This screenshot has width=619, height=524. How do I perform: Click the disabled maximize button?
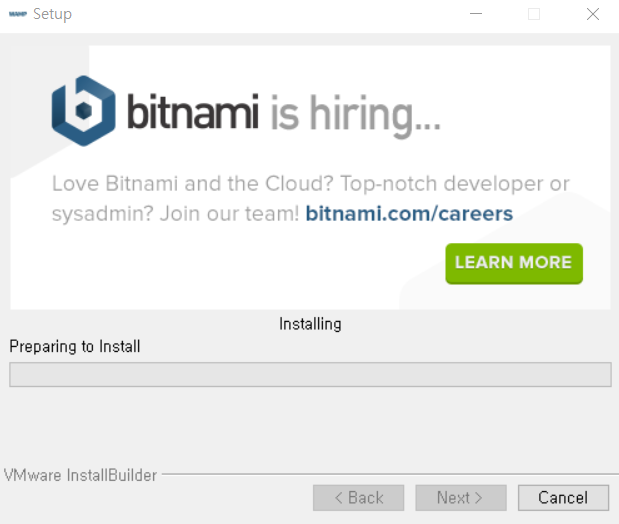point(534,14)
